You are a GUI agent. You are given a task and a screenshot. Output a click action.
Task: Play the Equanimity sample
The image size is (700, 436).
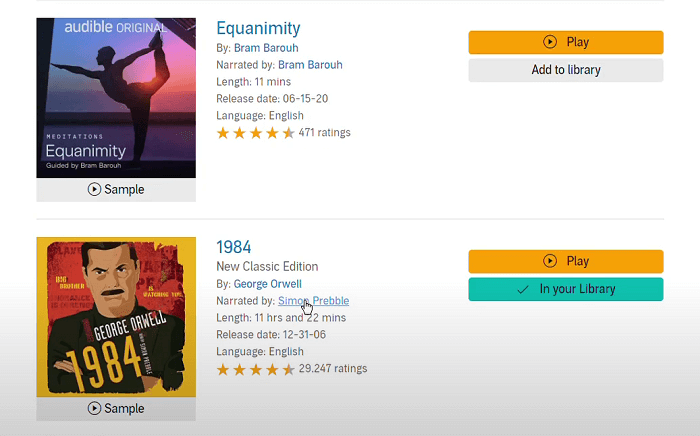point(116,189)
